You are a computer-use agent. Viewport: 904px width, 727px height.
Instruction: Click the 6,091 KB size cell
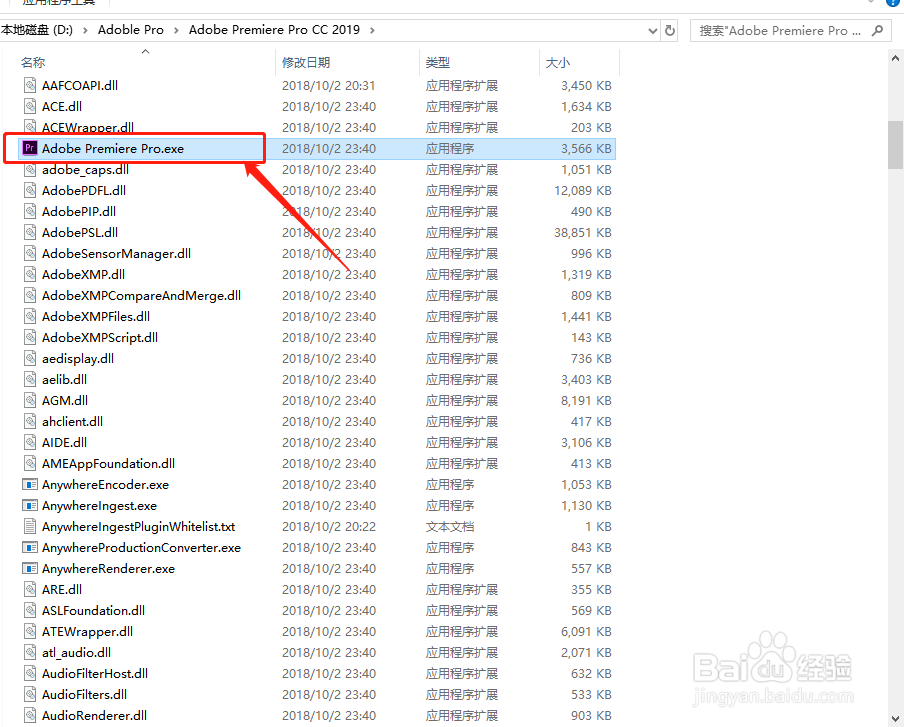(x=586, y=631)
